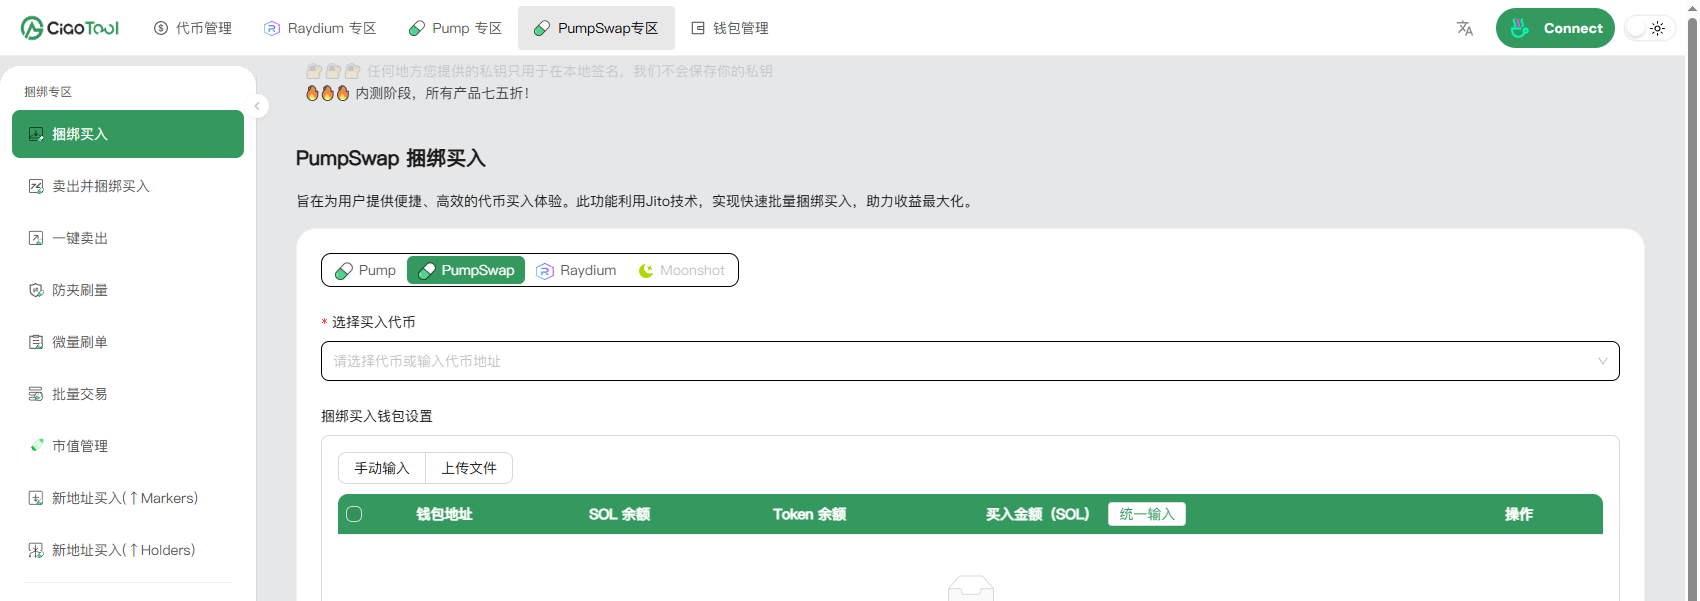Open 微量刷单 in the sidebar
This screenshot has width=1700, height=601.
coord(128,342)
